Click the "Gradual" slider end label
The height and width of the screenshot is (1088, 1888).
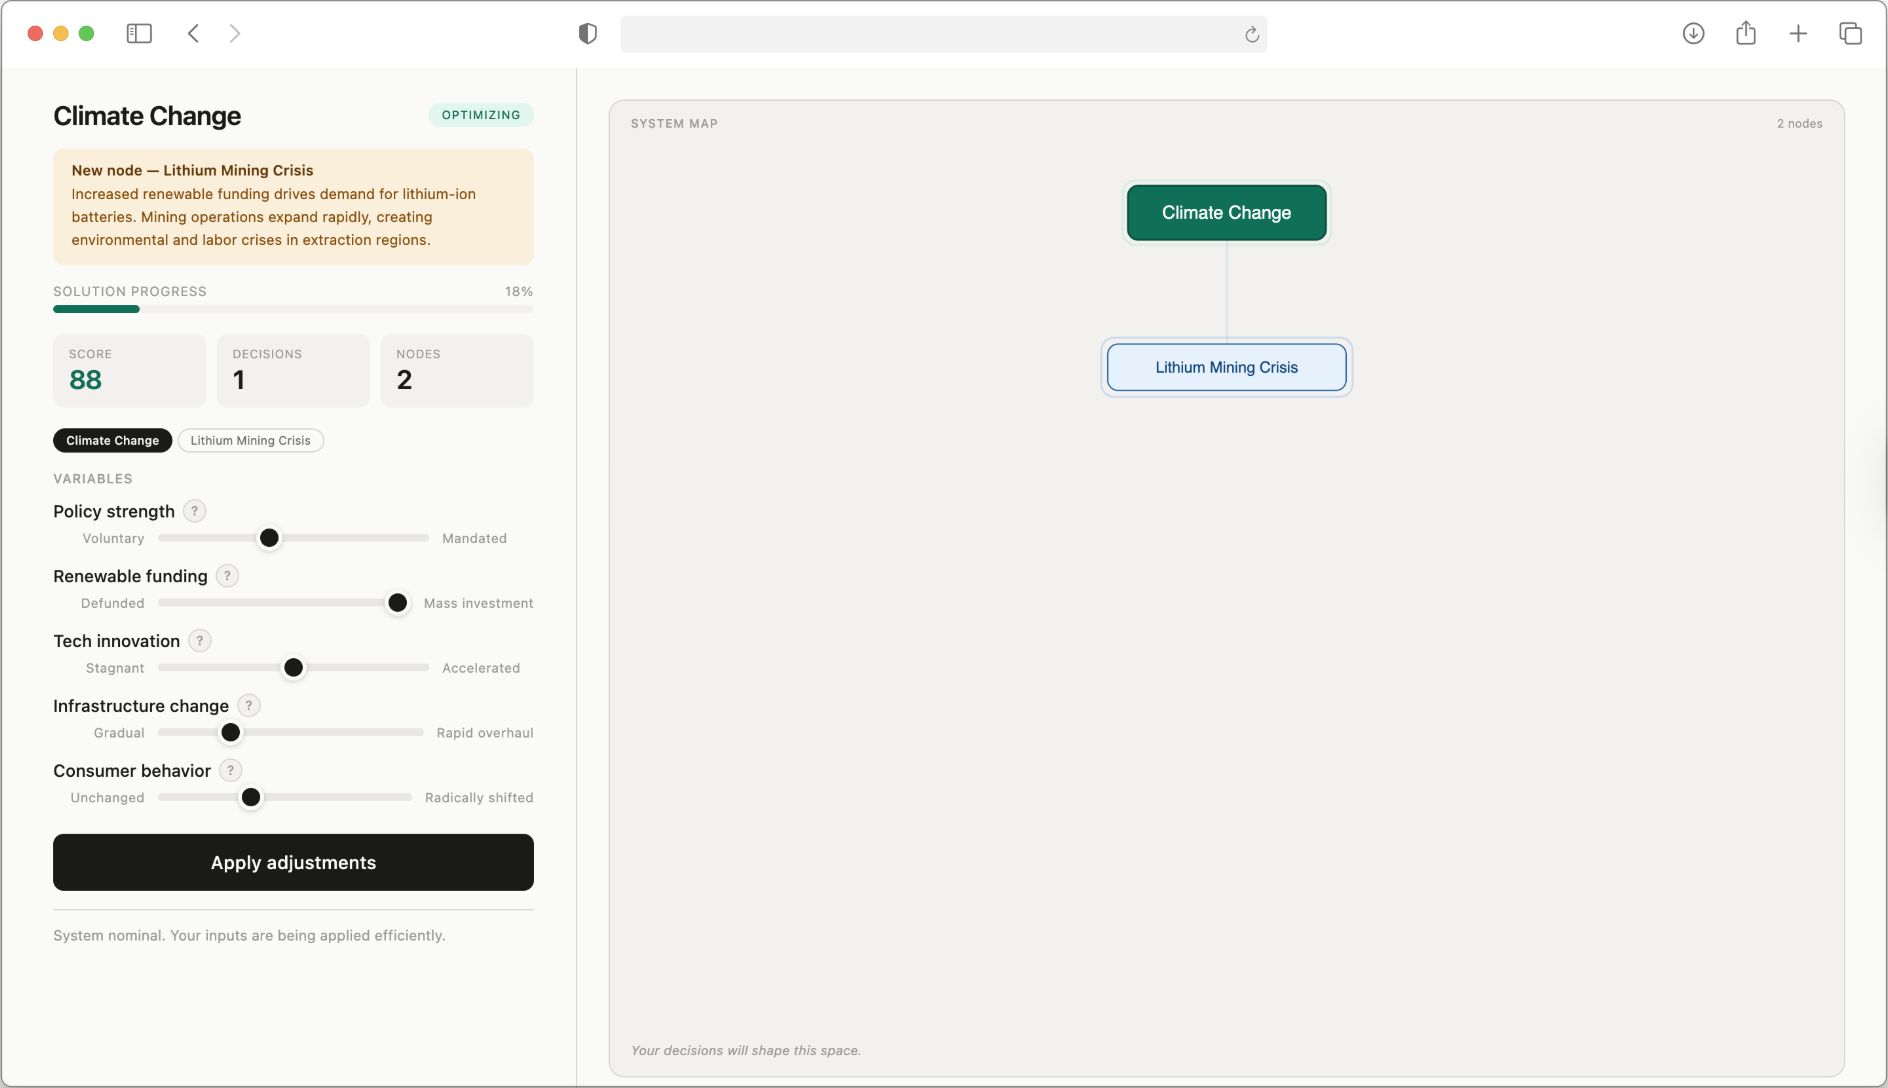[x=119, y=733]
